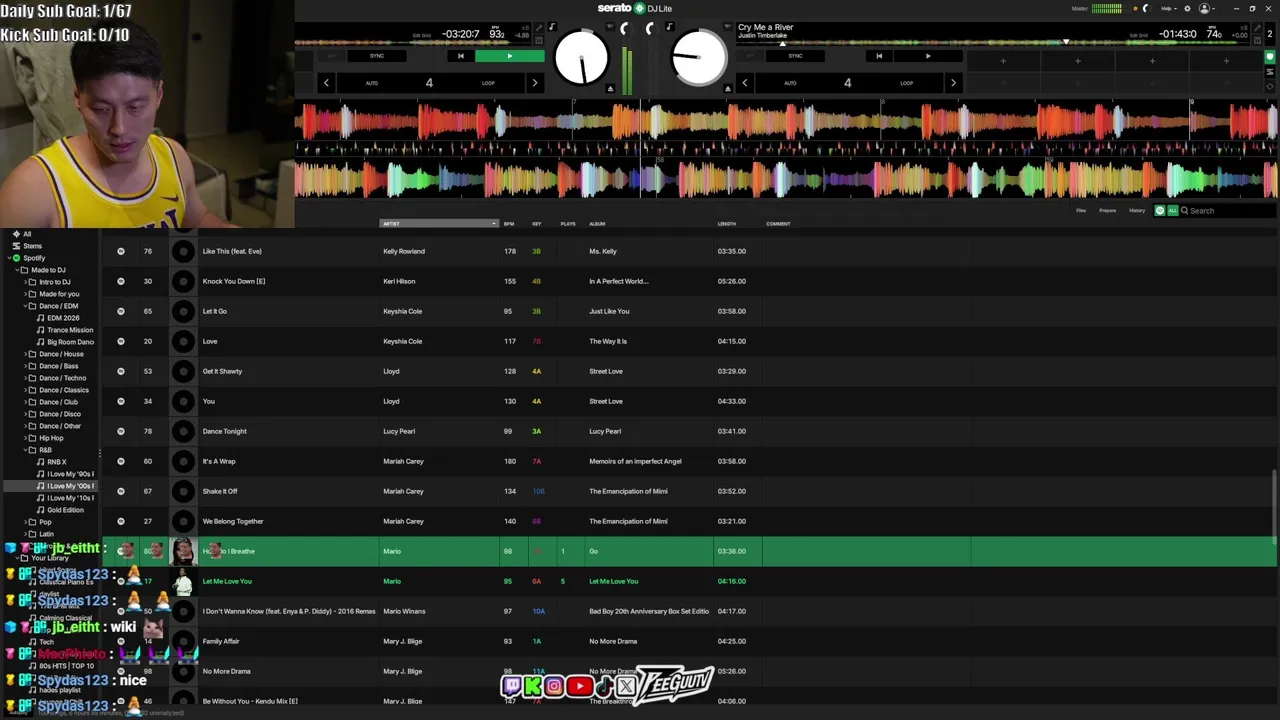Click the cue/previous button on left deck
Viewport: 1280px width, 720px height.
[x=460, y=56]
